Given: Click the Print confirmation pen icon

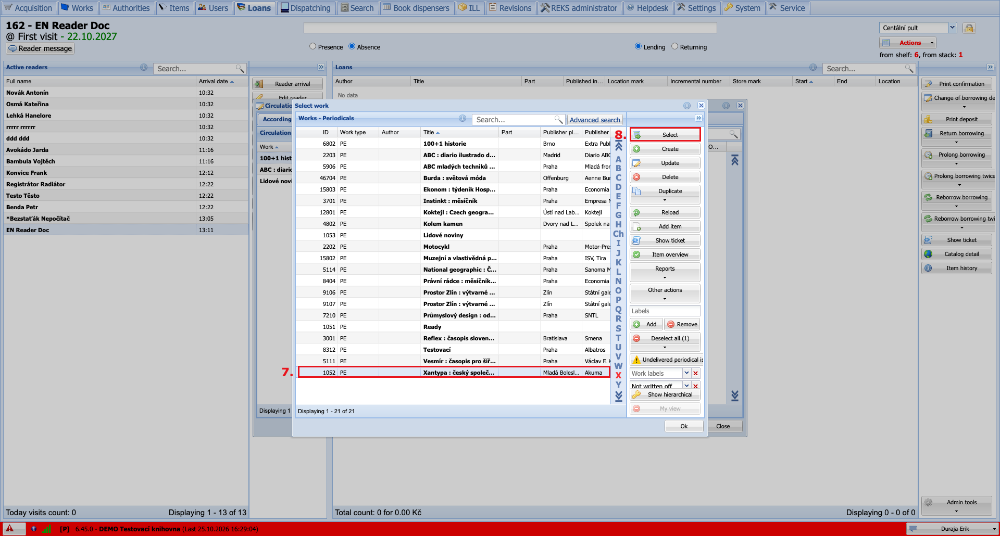Looking at the screenshot, I should [929, 84].
